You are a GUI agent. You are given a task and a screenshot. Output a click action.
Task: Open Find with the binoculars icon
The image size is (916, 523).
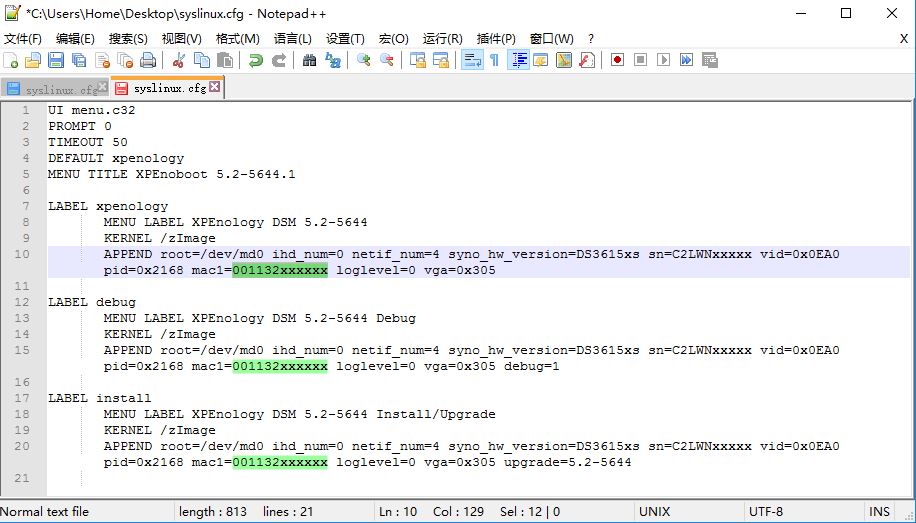(310, 60)
